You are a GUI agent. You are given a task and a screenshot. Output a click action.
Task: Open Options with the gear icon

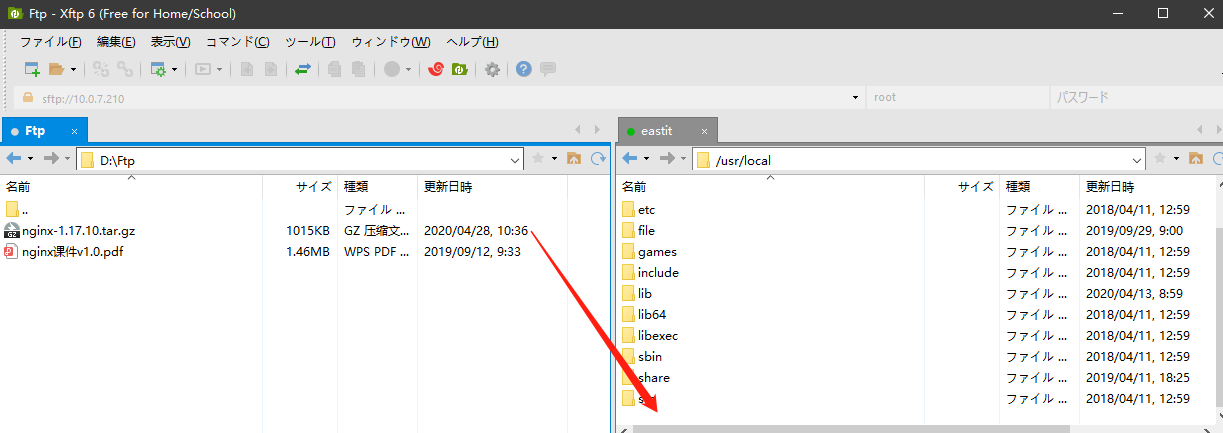(492, 69)
